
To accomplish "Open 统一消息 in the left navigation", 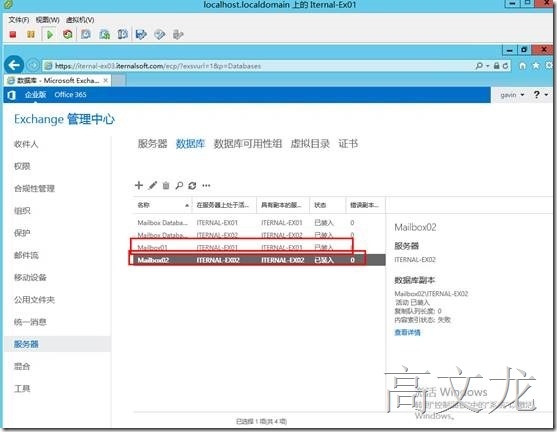I will pos(30,322).
